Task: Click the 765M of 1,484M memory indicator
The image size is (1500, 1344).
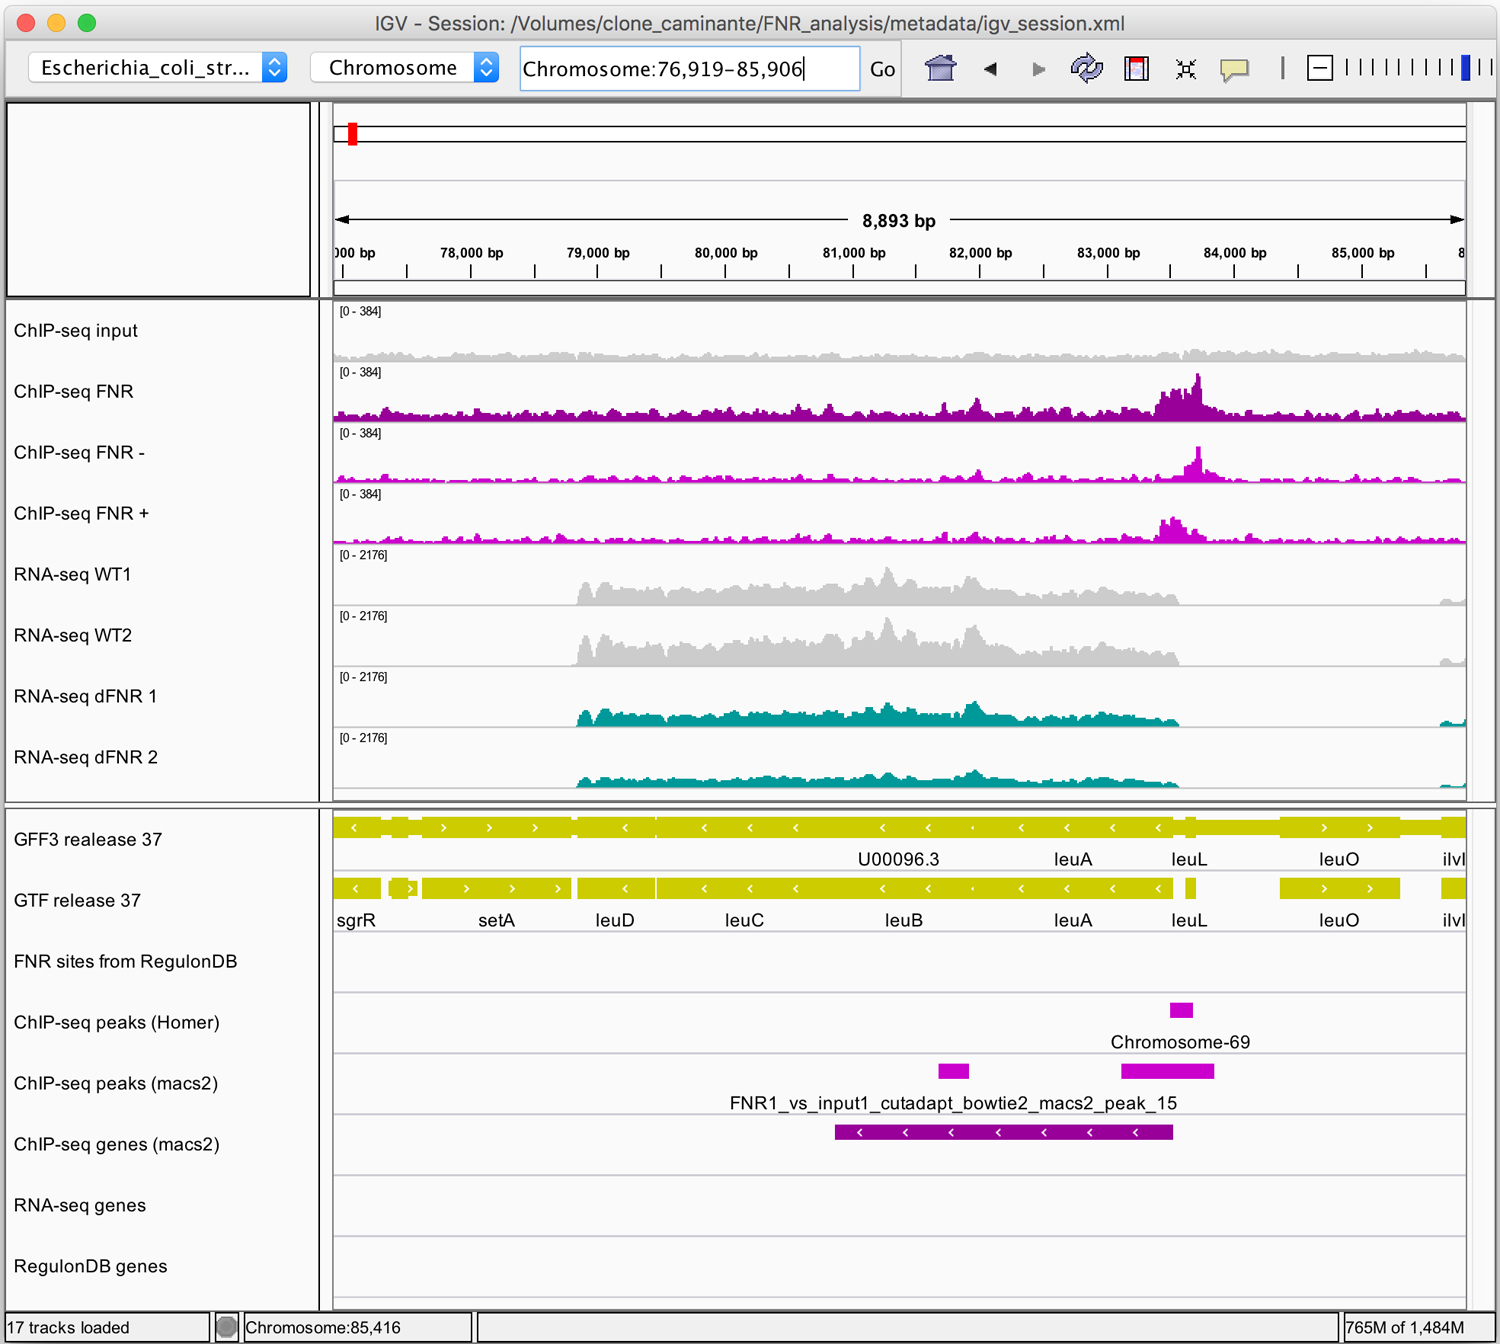Action: point(1404,1328)
